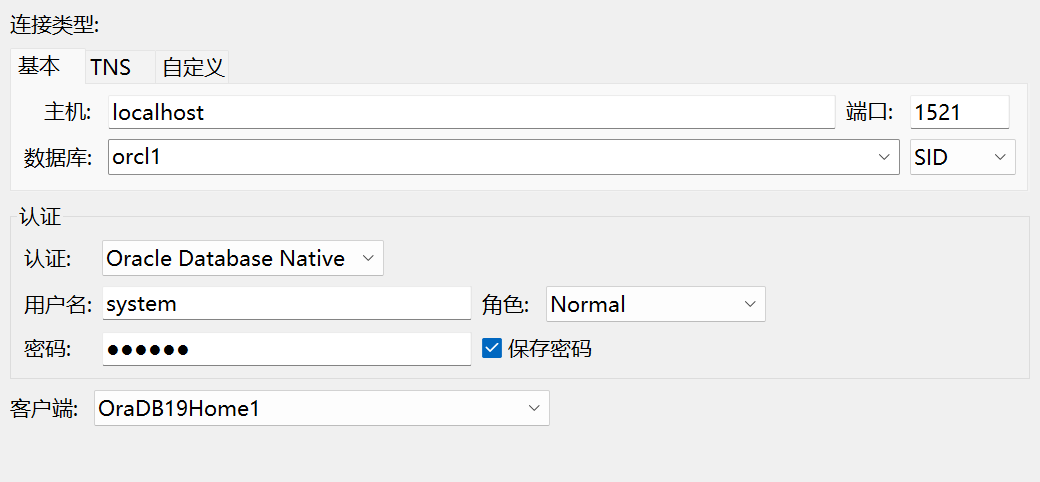Image resolution: width=1040 pixels, height=482 pixels.
Task: Click the 保存密码 label text
Action: (549, 349)
